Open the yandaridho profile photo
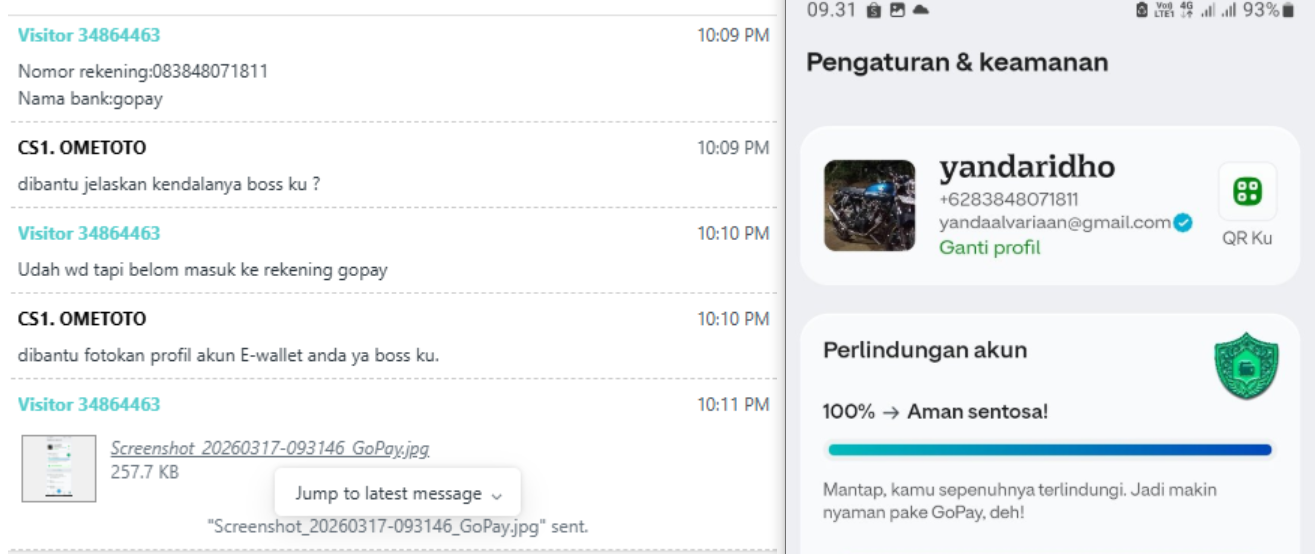Viewport: 1315px width, 554px height. click(x=869, y=205)
